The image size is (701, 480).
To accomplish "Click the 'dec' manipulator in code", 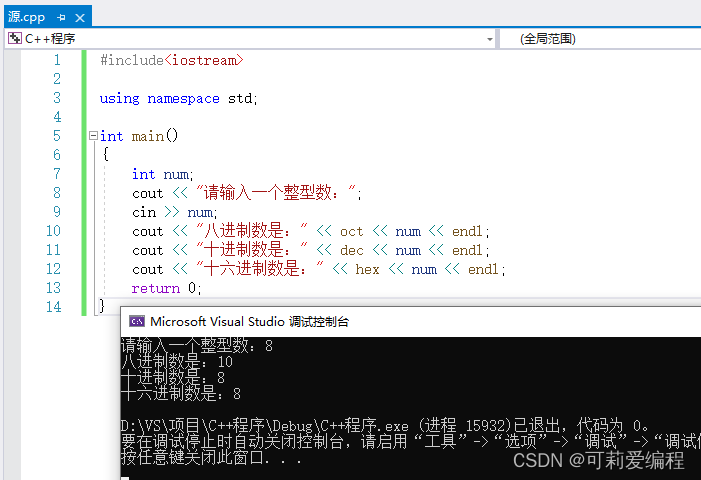I will [351, 250].
